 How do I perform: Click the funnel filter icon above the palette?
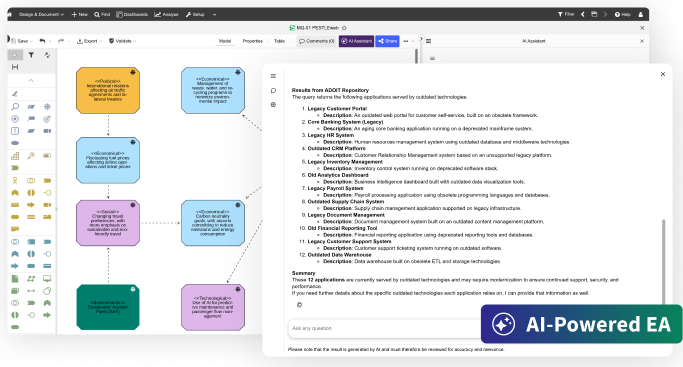coord(31,55)
